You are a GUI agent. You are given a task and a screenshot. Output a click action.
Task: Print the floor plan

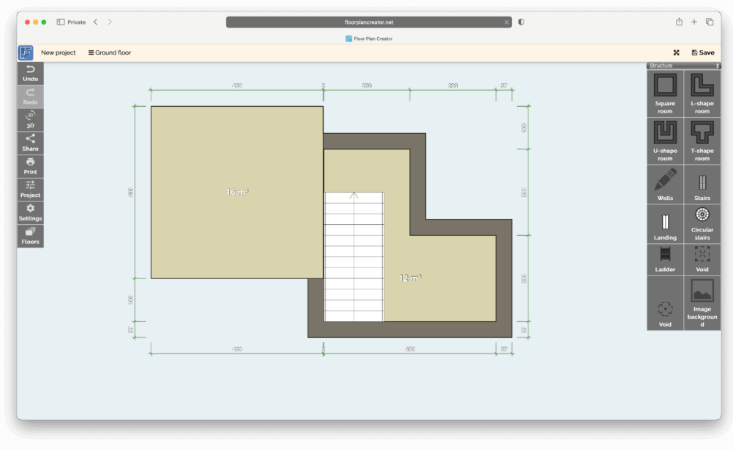[30, 166]
